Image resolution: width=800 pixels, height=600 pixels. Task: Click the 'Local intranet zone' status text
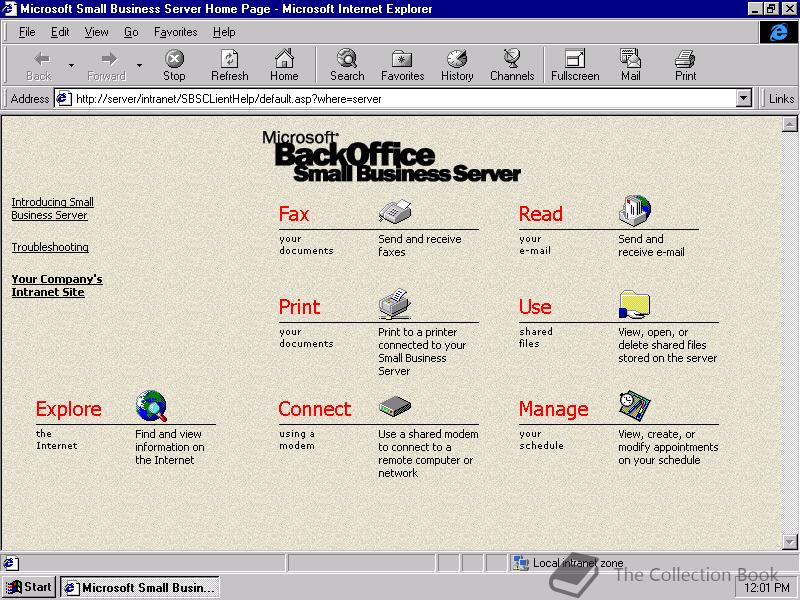[578, 563]
